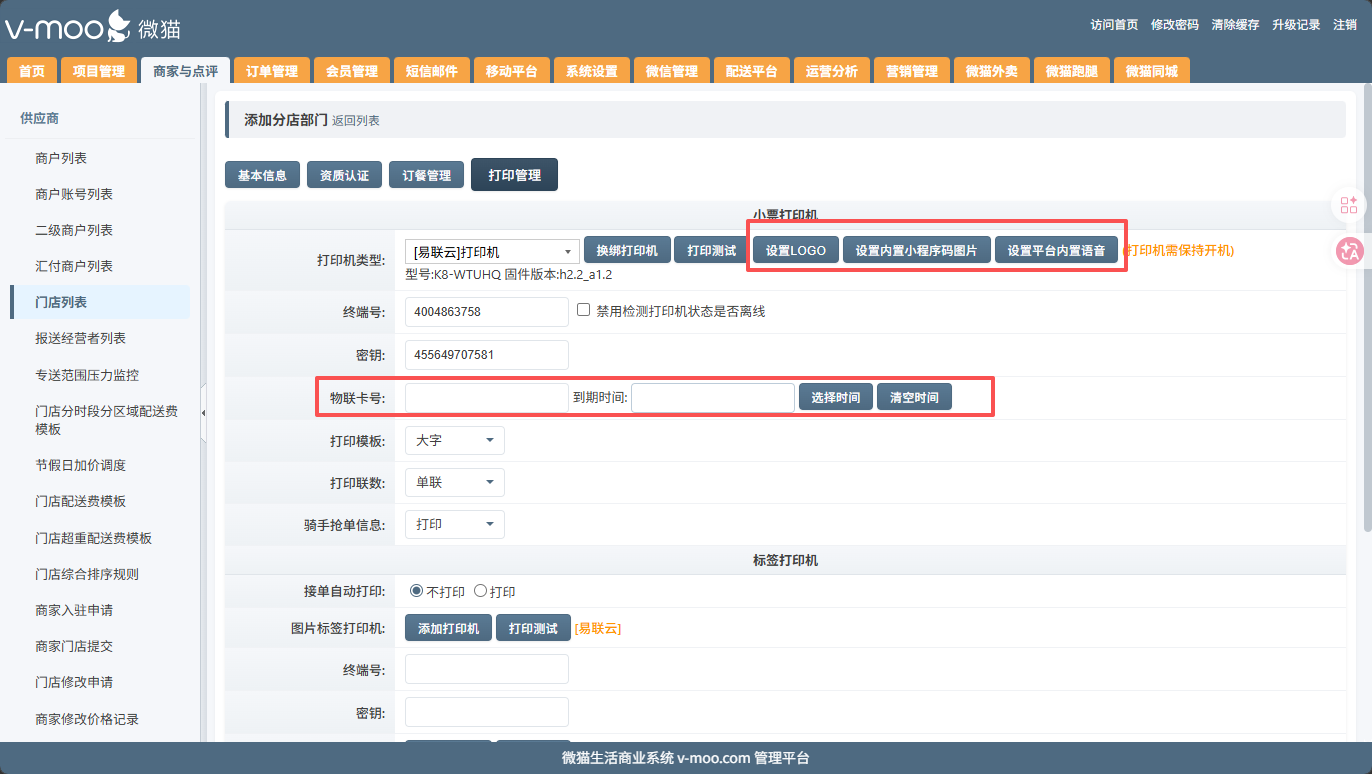Click the page's vertical scrollbar

click(x=1366, y=300)
